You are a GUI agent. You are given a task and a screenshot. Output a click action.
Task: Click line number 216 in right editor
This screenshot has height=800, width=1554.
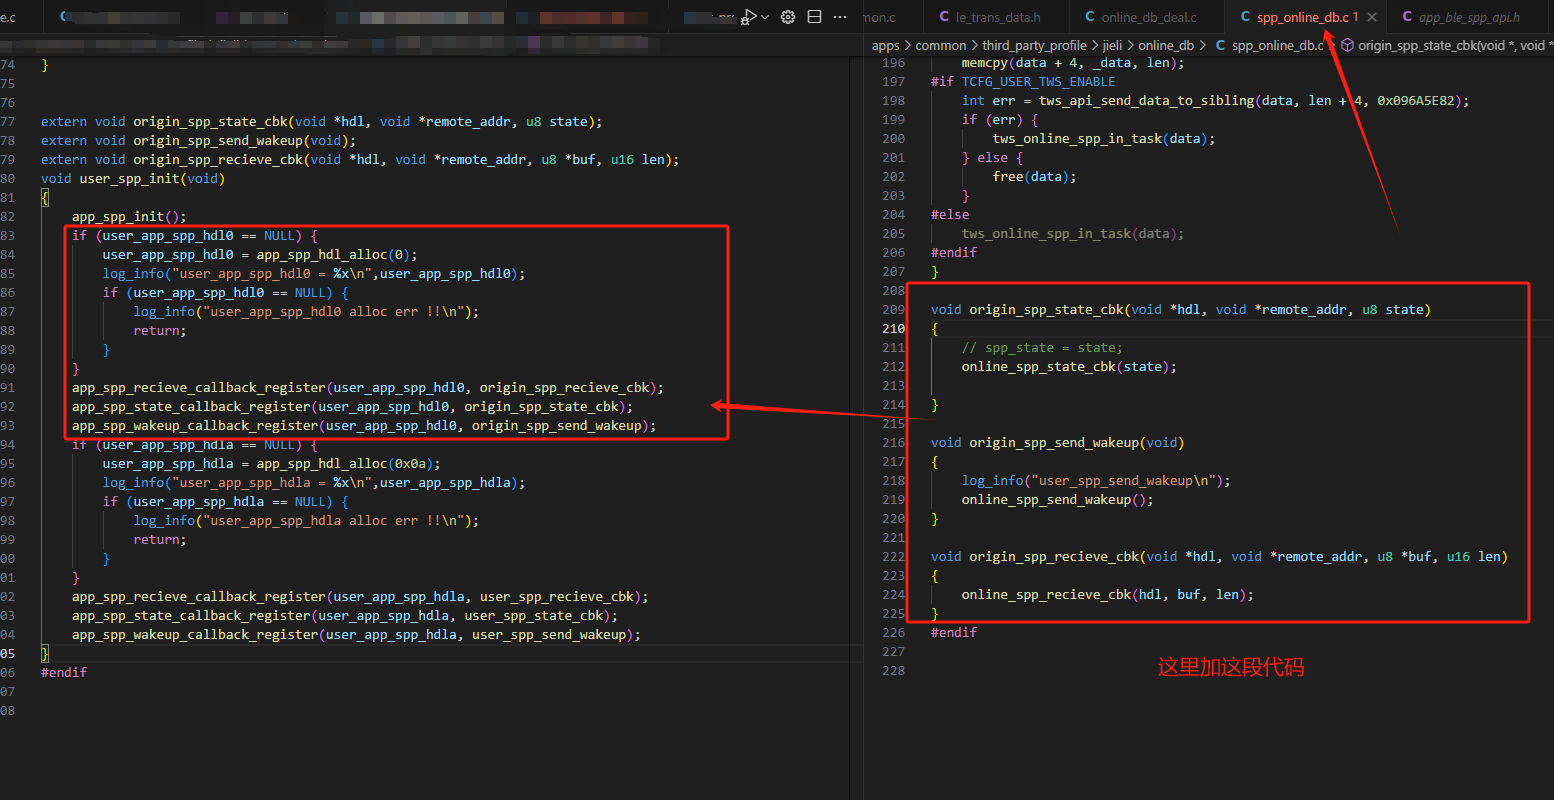[893, 443]
